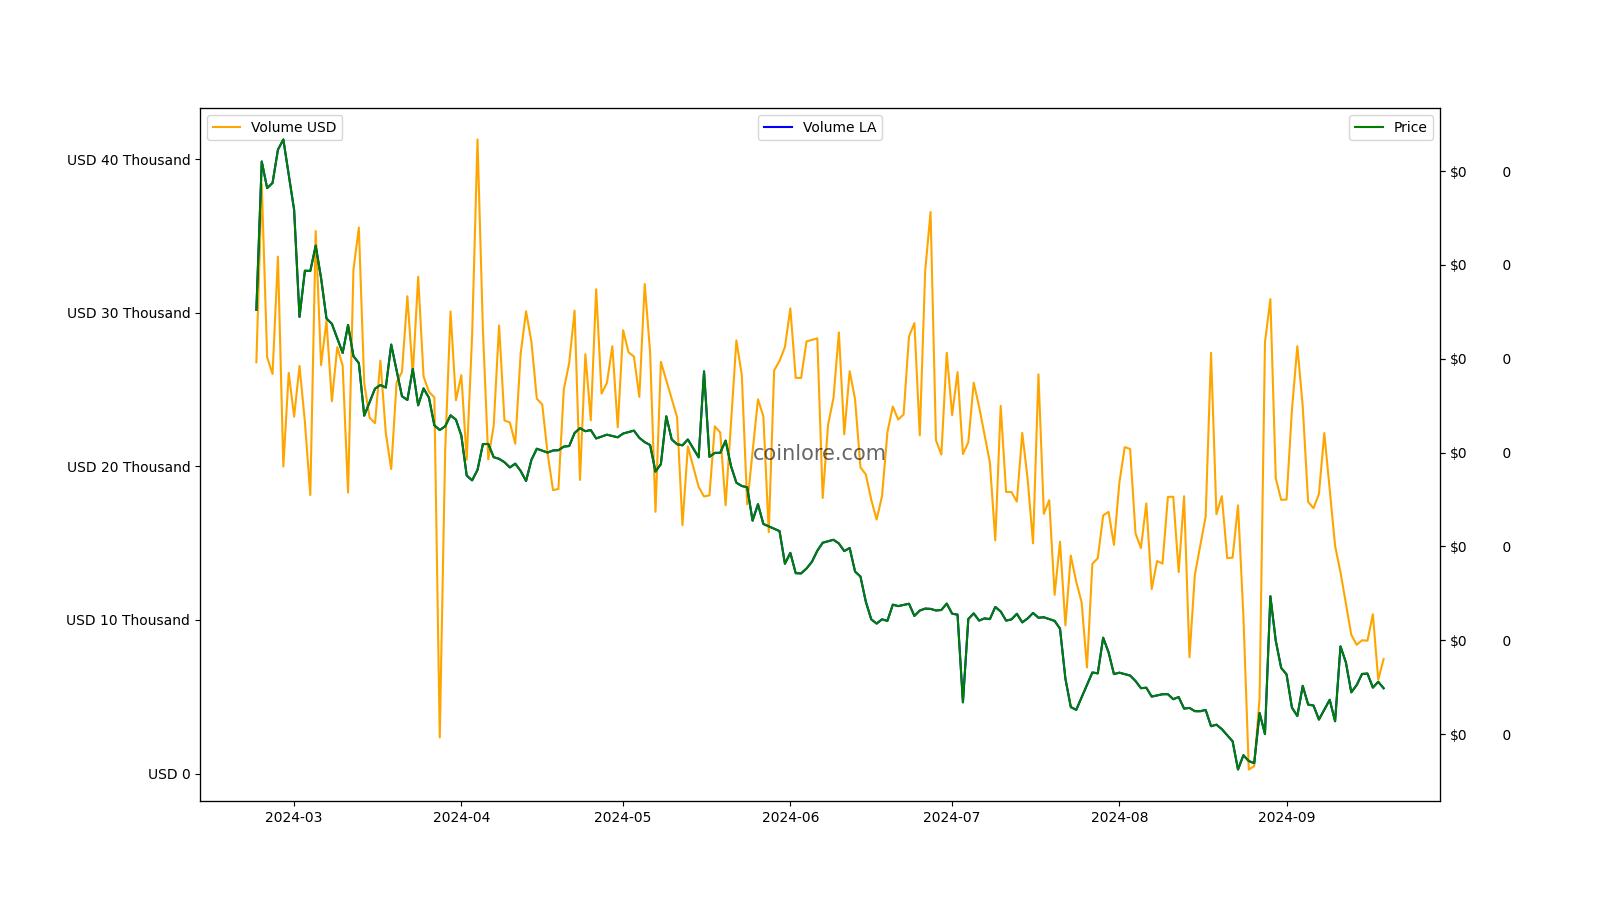This screenshot has height=900, width=1600.
Task: Click the 2024-07 date tick label
Action: click(x=952, y=817)
